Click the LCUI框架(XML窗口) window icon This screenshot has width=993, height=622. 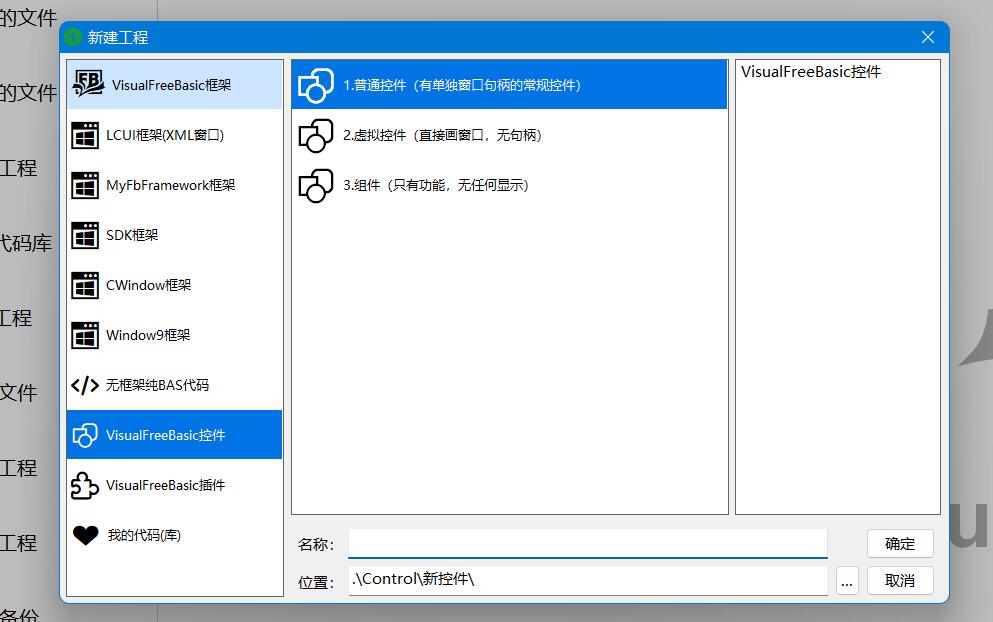85,135
